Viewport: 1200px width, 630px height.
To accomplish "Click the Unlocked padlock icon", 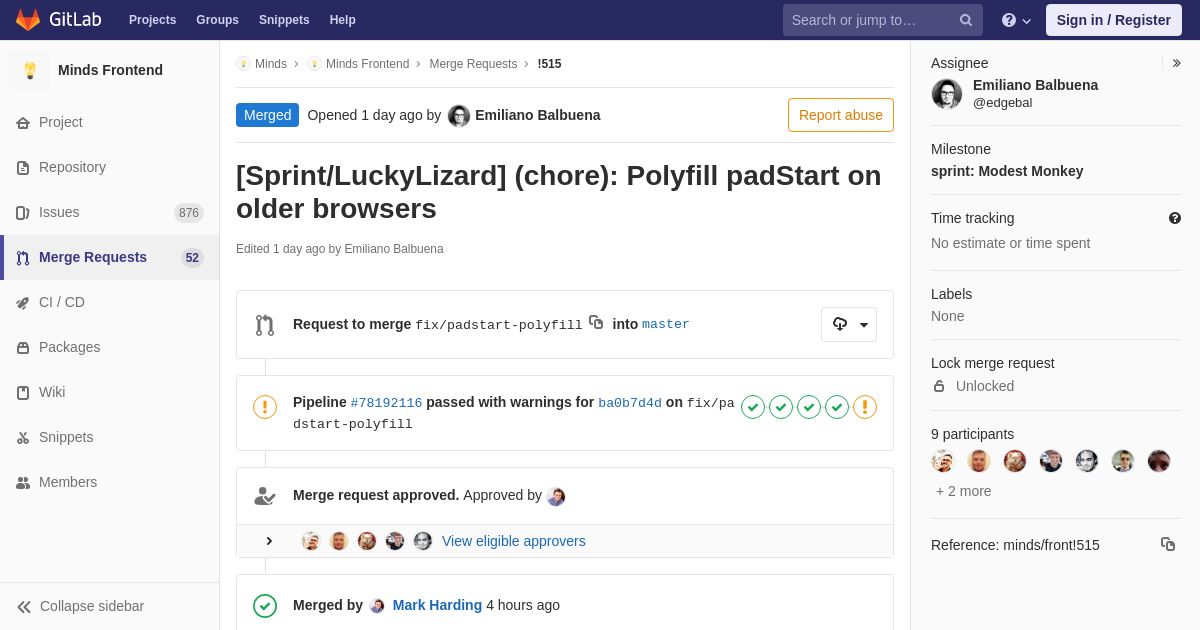I will click(x=939, y=386).
